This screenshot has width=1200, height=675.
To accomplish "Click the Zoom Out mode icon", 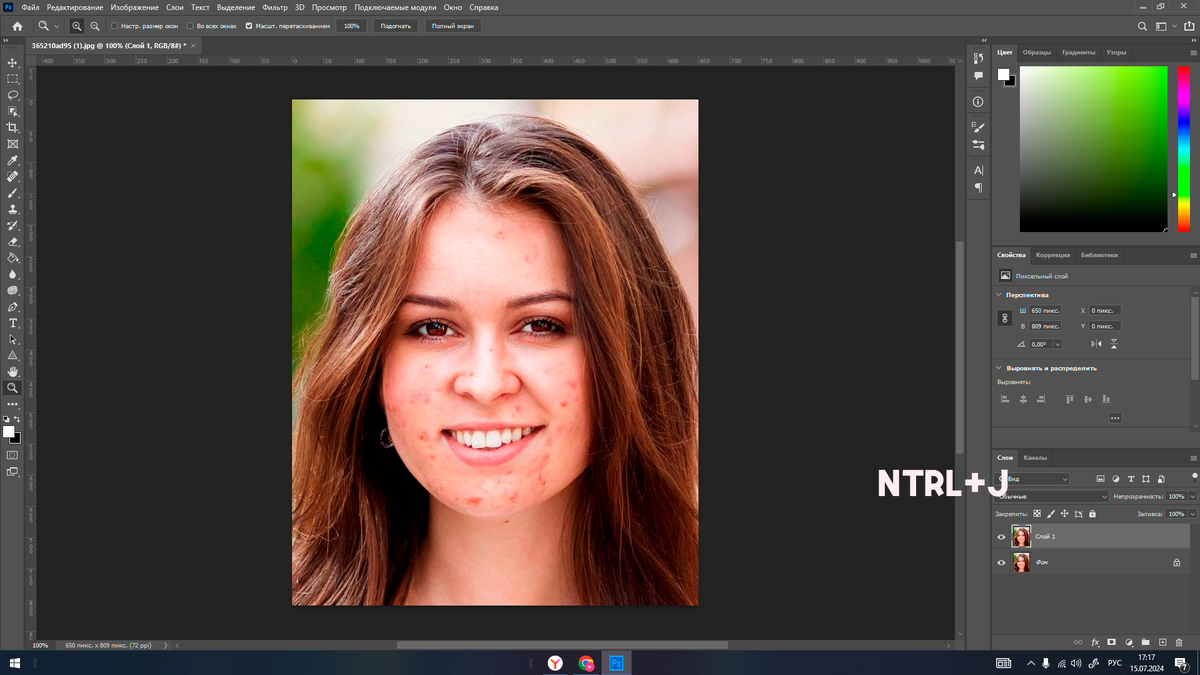I will click(x=94, y=26).
